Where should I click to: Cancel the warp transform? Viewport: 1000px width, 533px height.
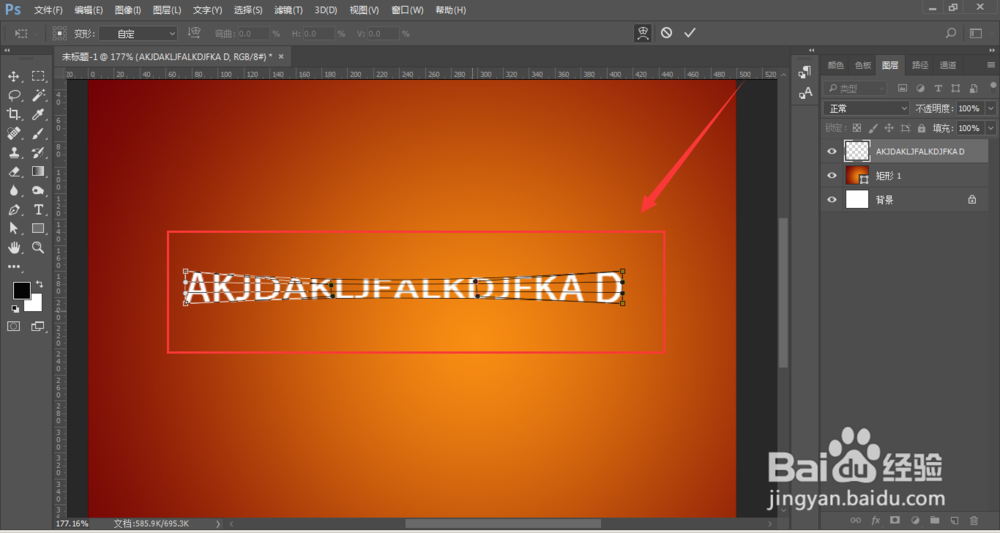pyautogui.click(x=666, y=33)
